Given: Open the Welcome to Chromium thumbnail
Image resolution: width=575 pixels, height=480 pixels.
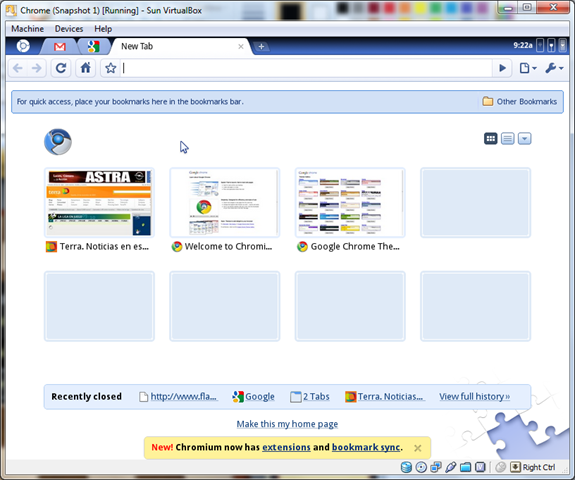Looking at the screenshot, I should (x=225, y=203).
